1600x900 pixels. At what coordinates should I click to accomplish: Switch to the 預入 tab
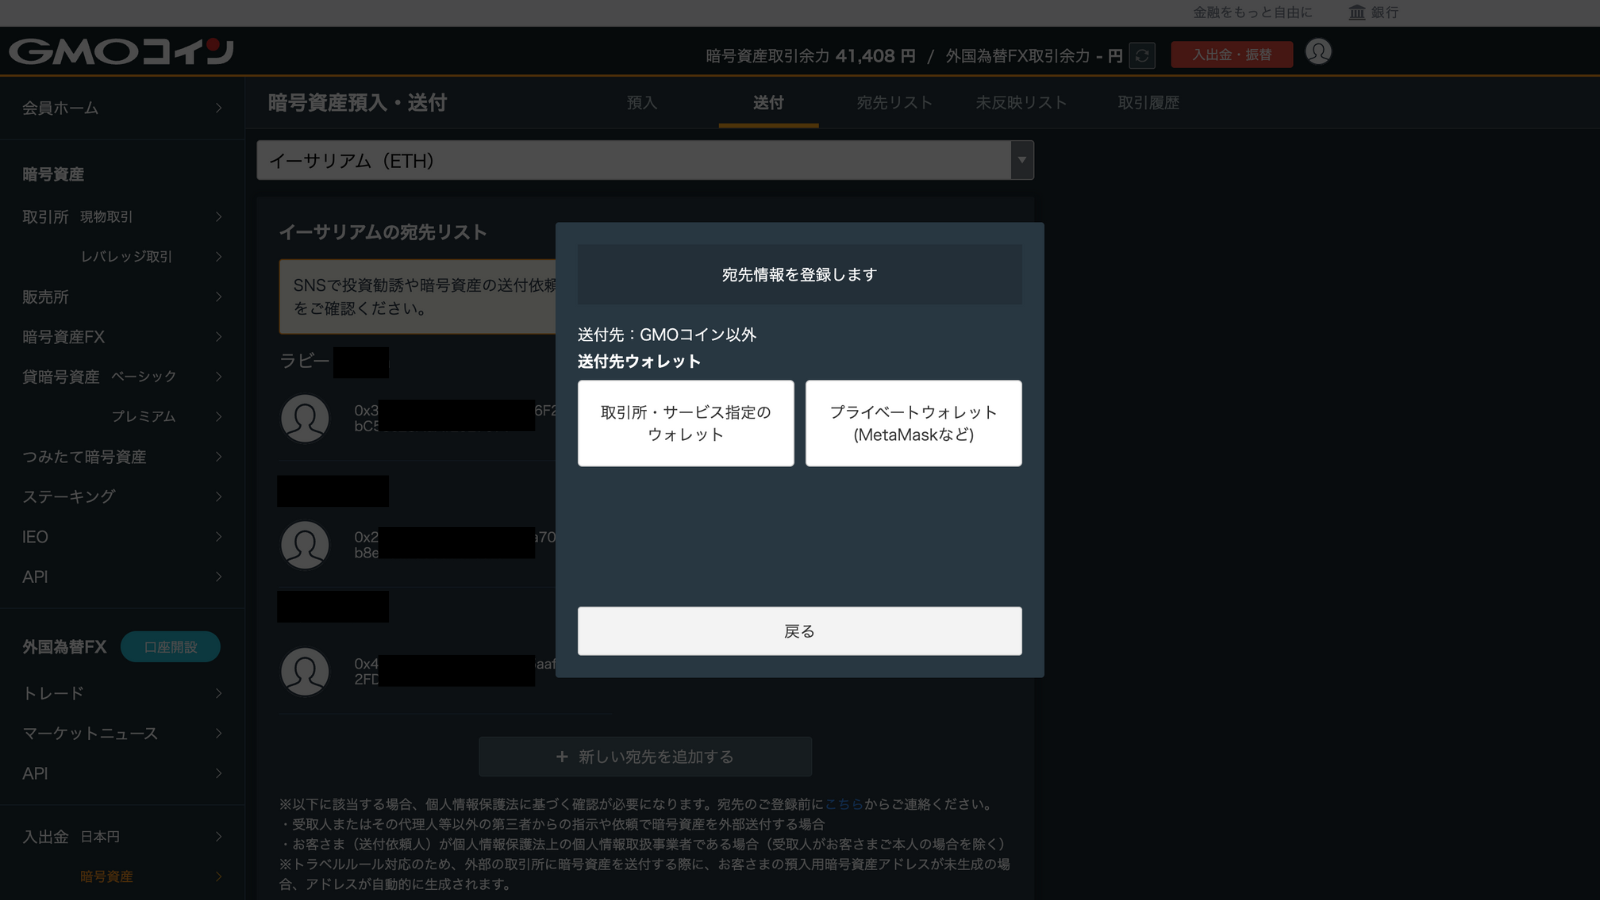[x=642, y=103]
